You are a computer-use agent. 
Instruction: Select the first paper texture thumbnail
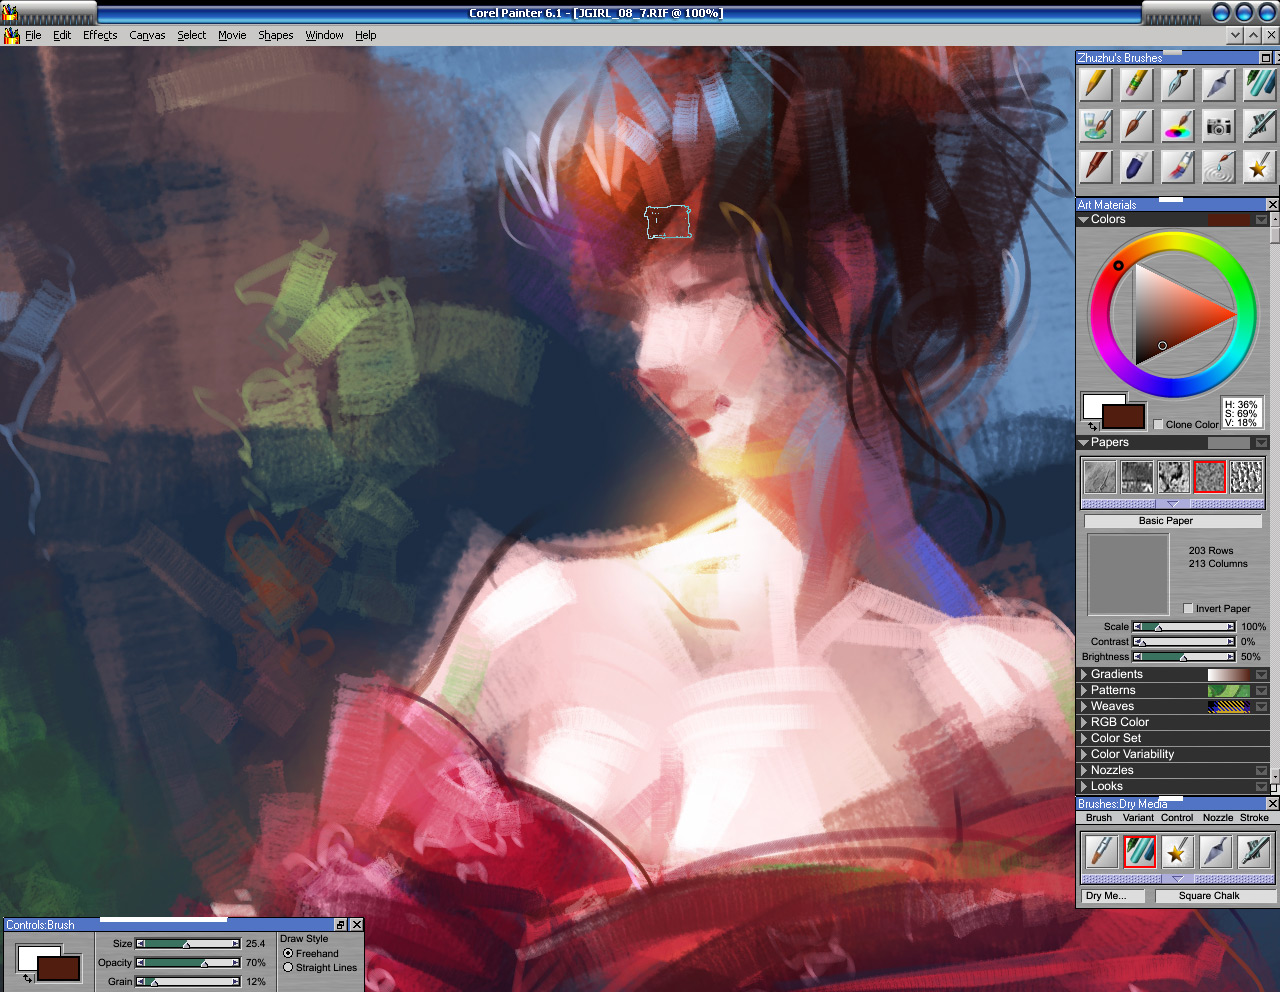tap(1100, 477)
